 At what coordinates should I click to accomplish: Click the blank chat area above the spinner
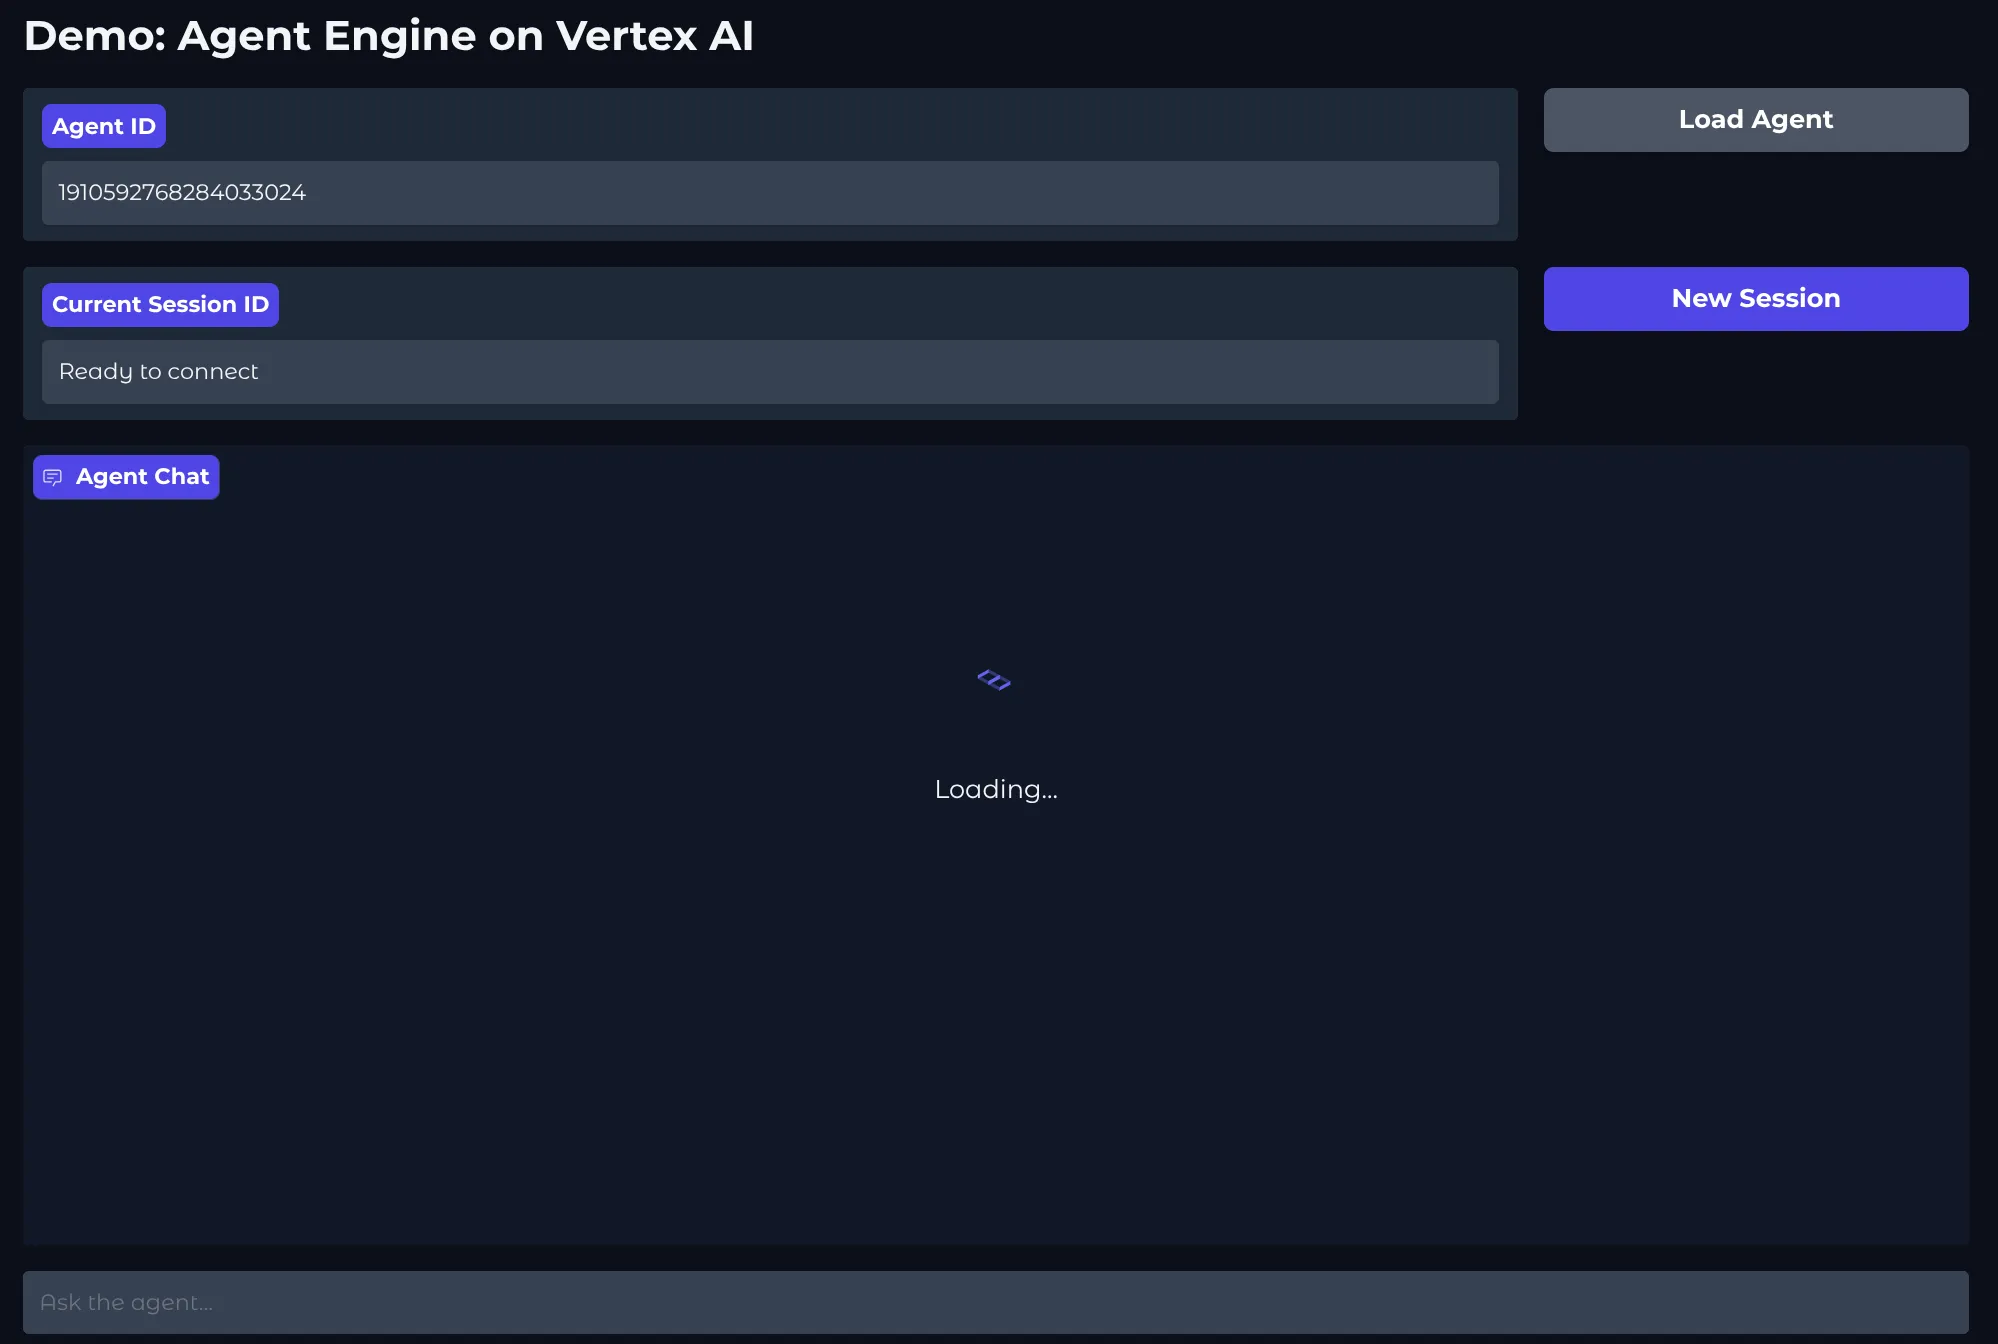(x=995, y=570)
